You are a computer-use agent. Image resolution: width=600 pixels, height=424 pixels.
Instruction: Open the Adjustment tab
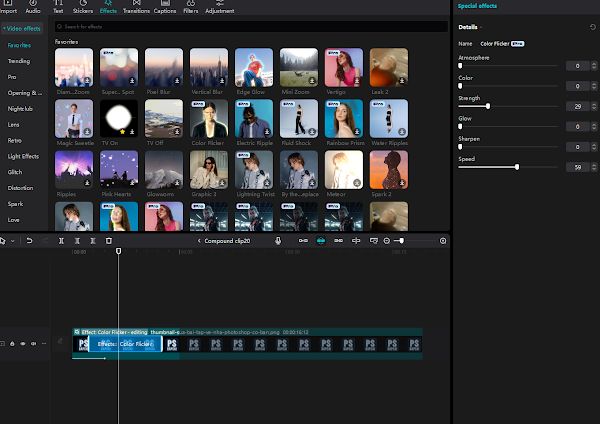point(220,7)
